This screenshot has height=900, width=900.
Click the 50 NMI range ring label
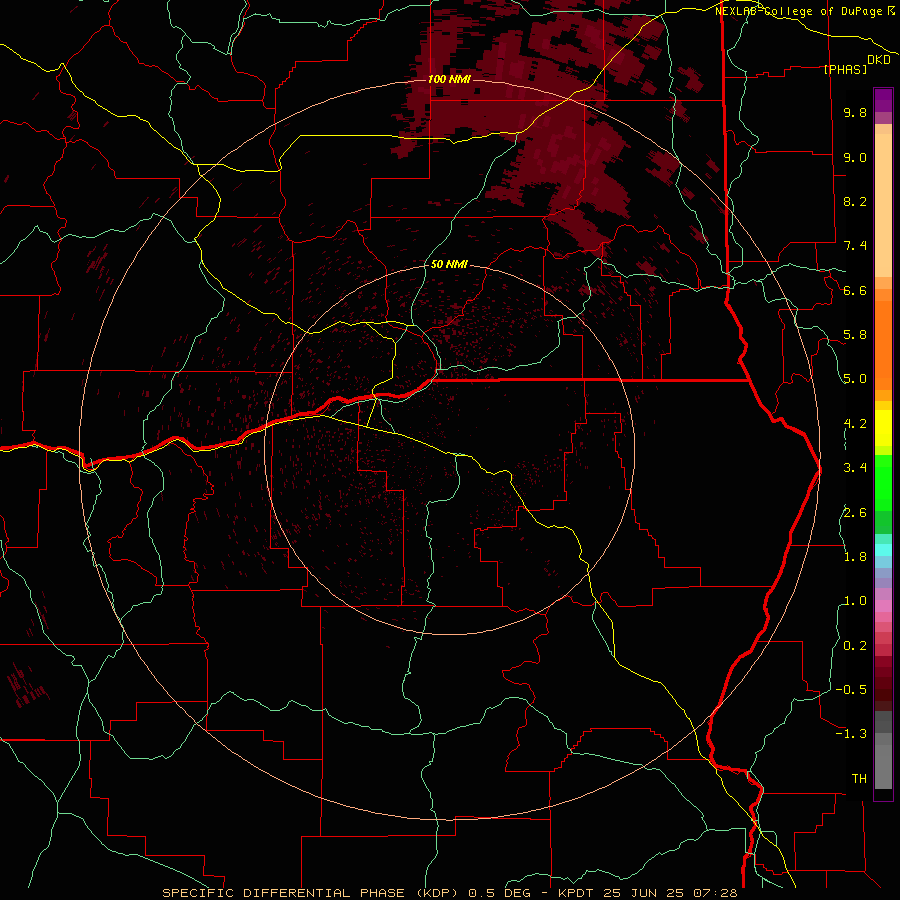[x=449, y=264]
